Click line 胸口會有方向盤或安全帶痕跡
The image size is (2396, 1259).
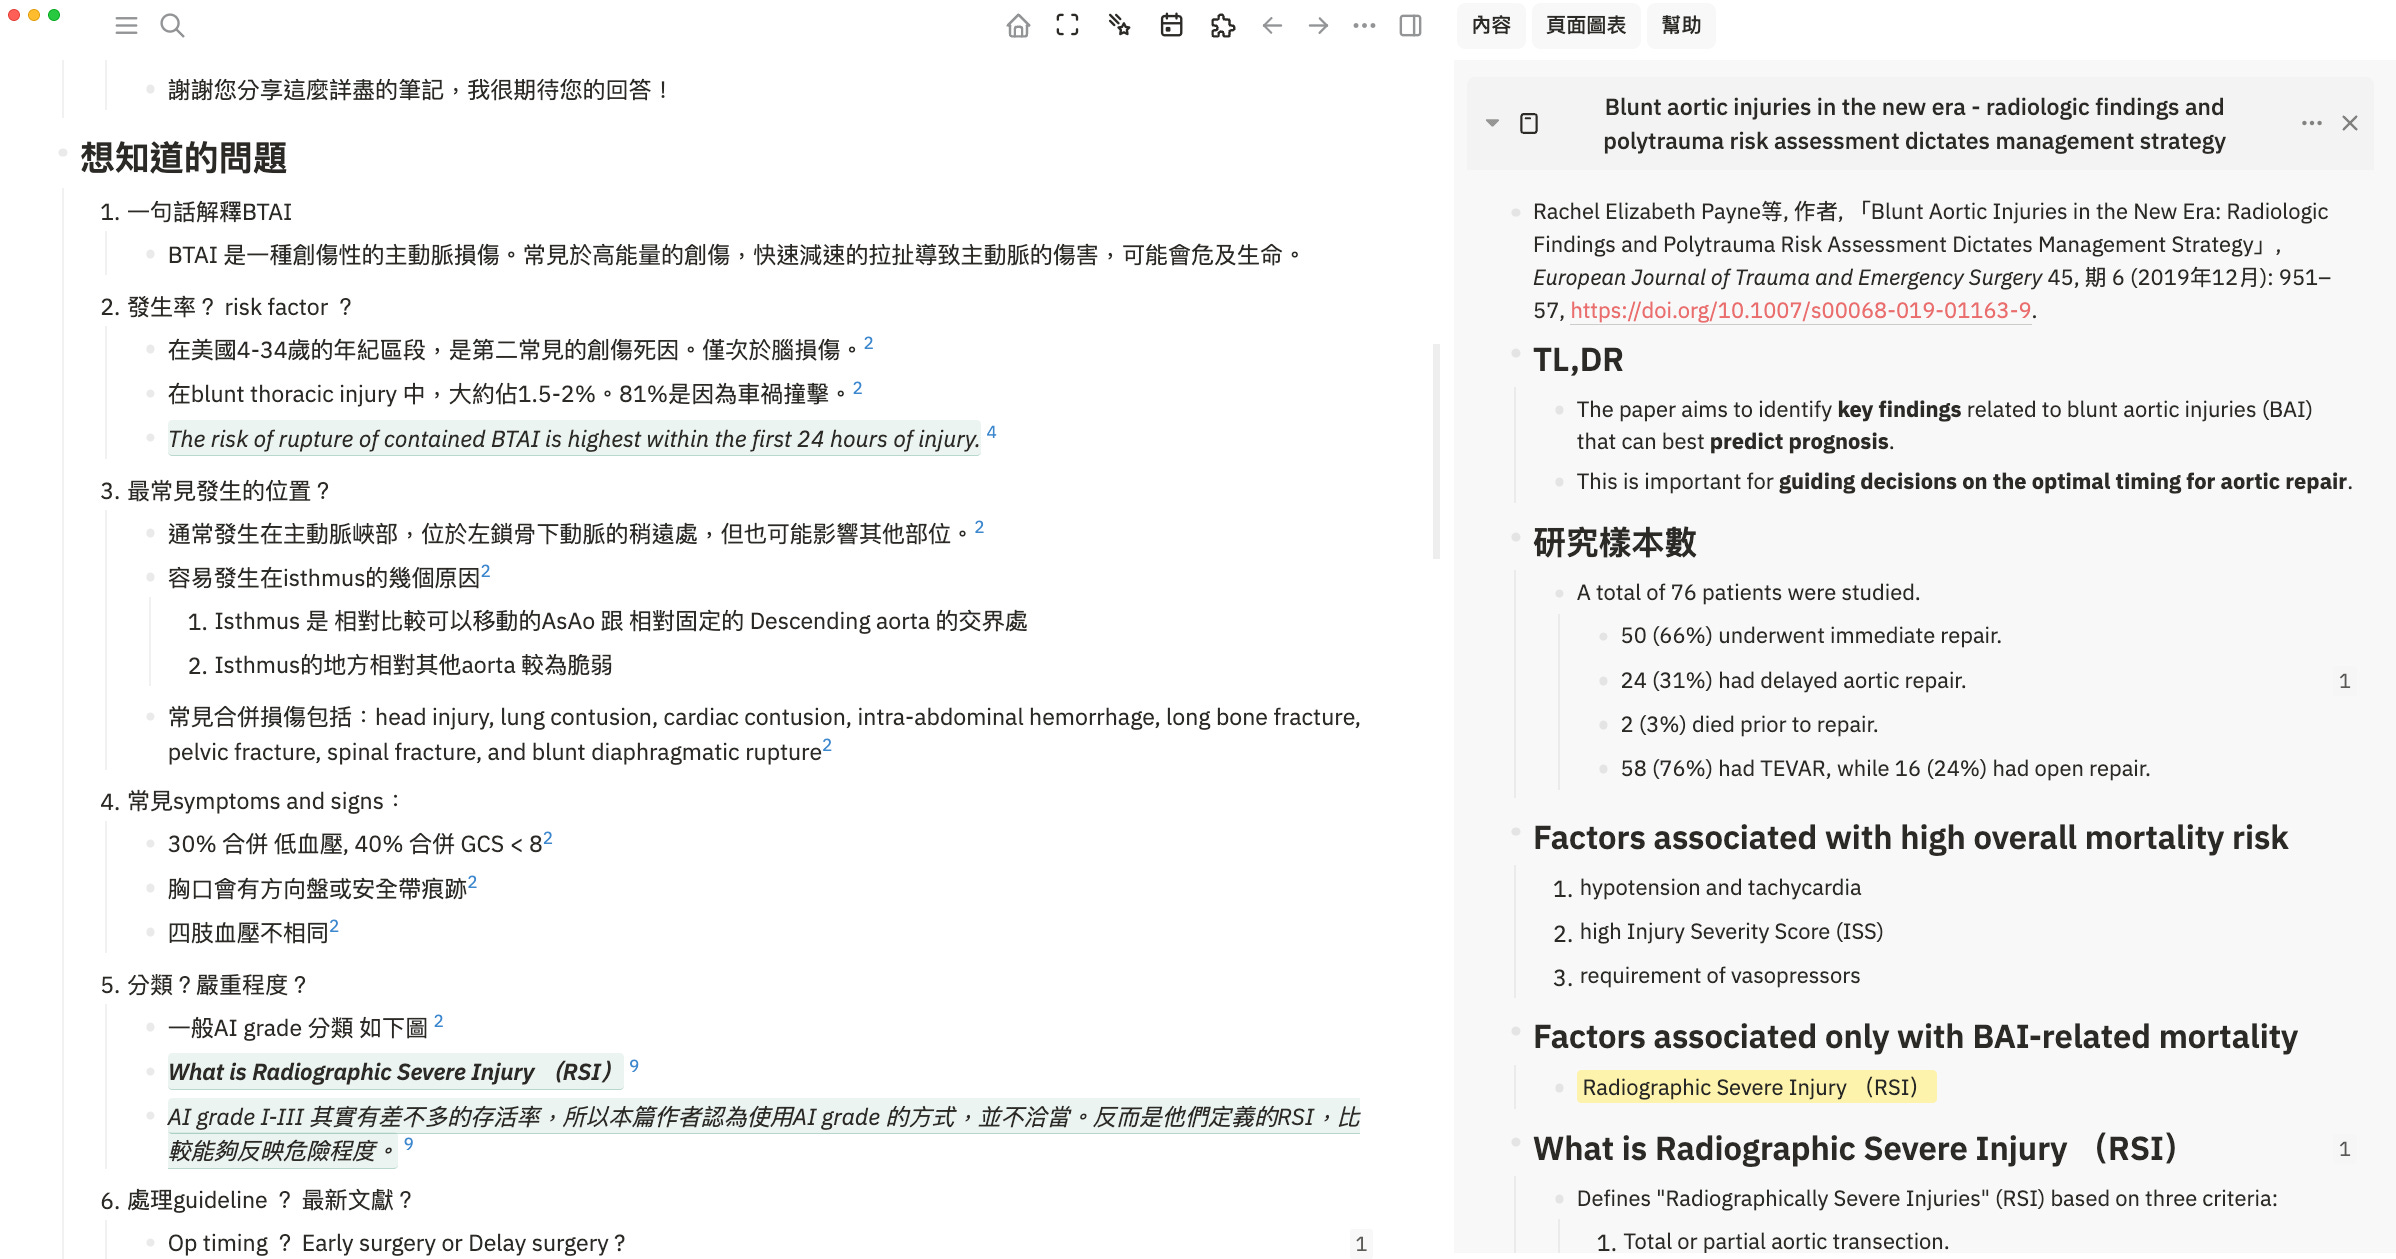317,889
